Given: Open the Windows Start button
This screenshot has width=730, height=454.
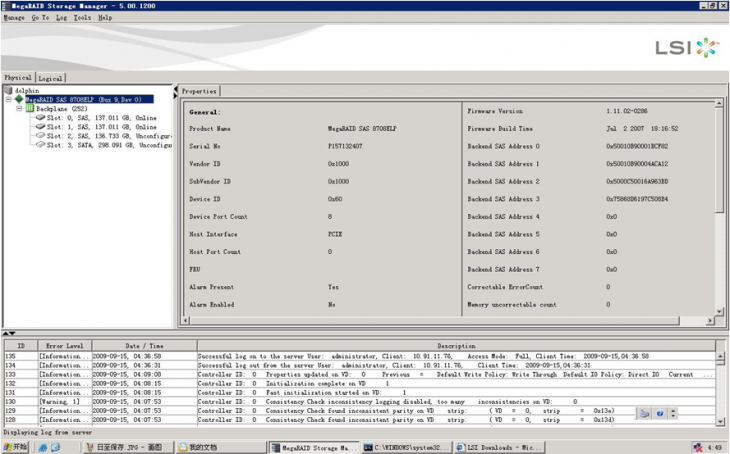Looking at the screenshot, I should (16, 447).
